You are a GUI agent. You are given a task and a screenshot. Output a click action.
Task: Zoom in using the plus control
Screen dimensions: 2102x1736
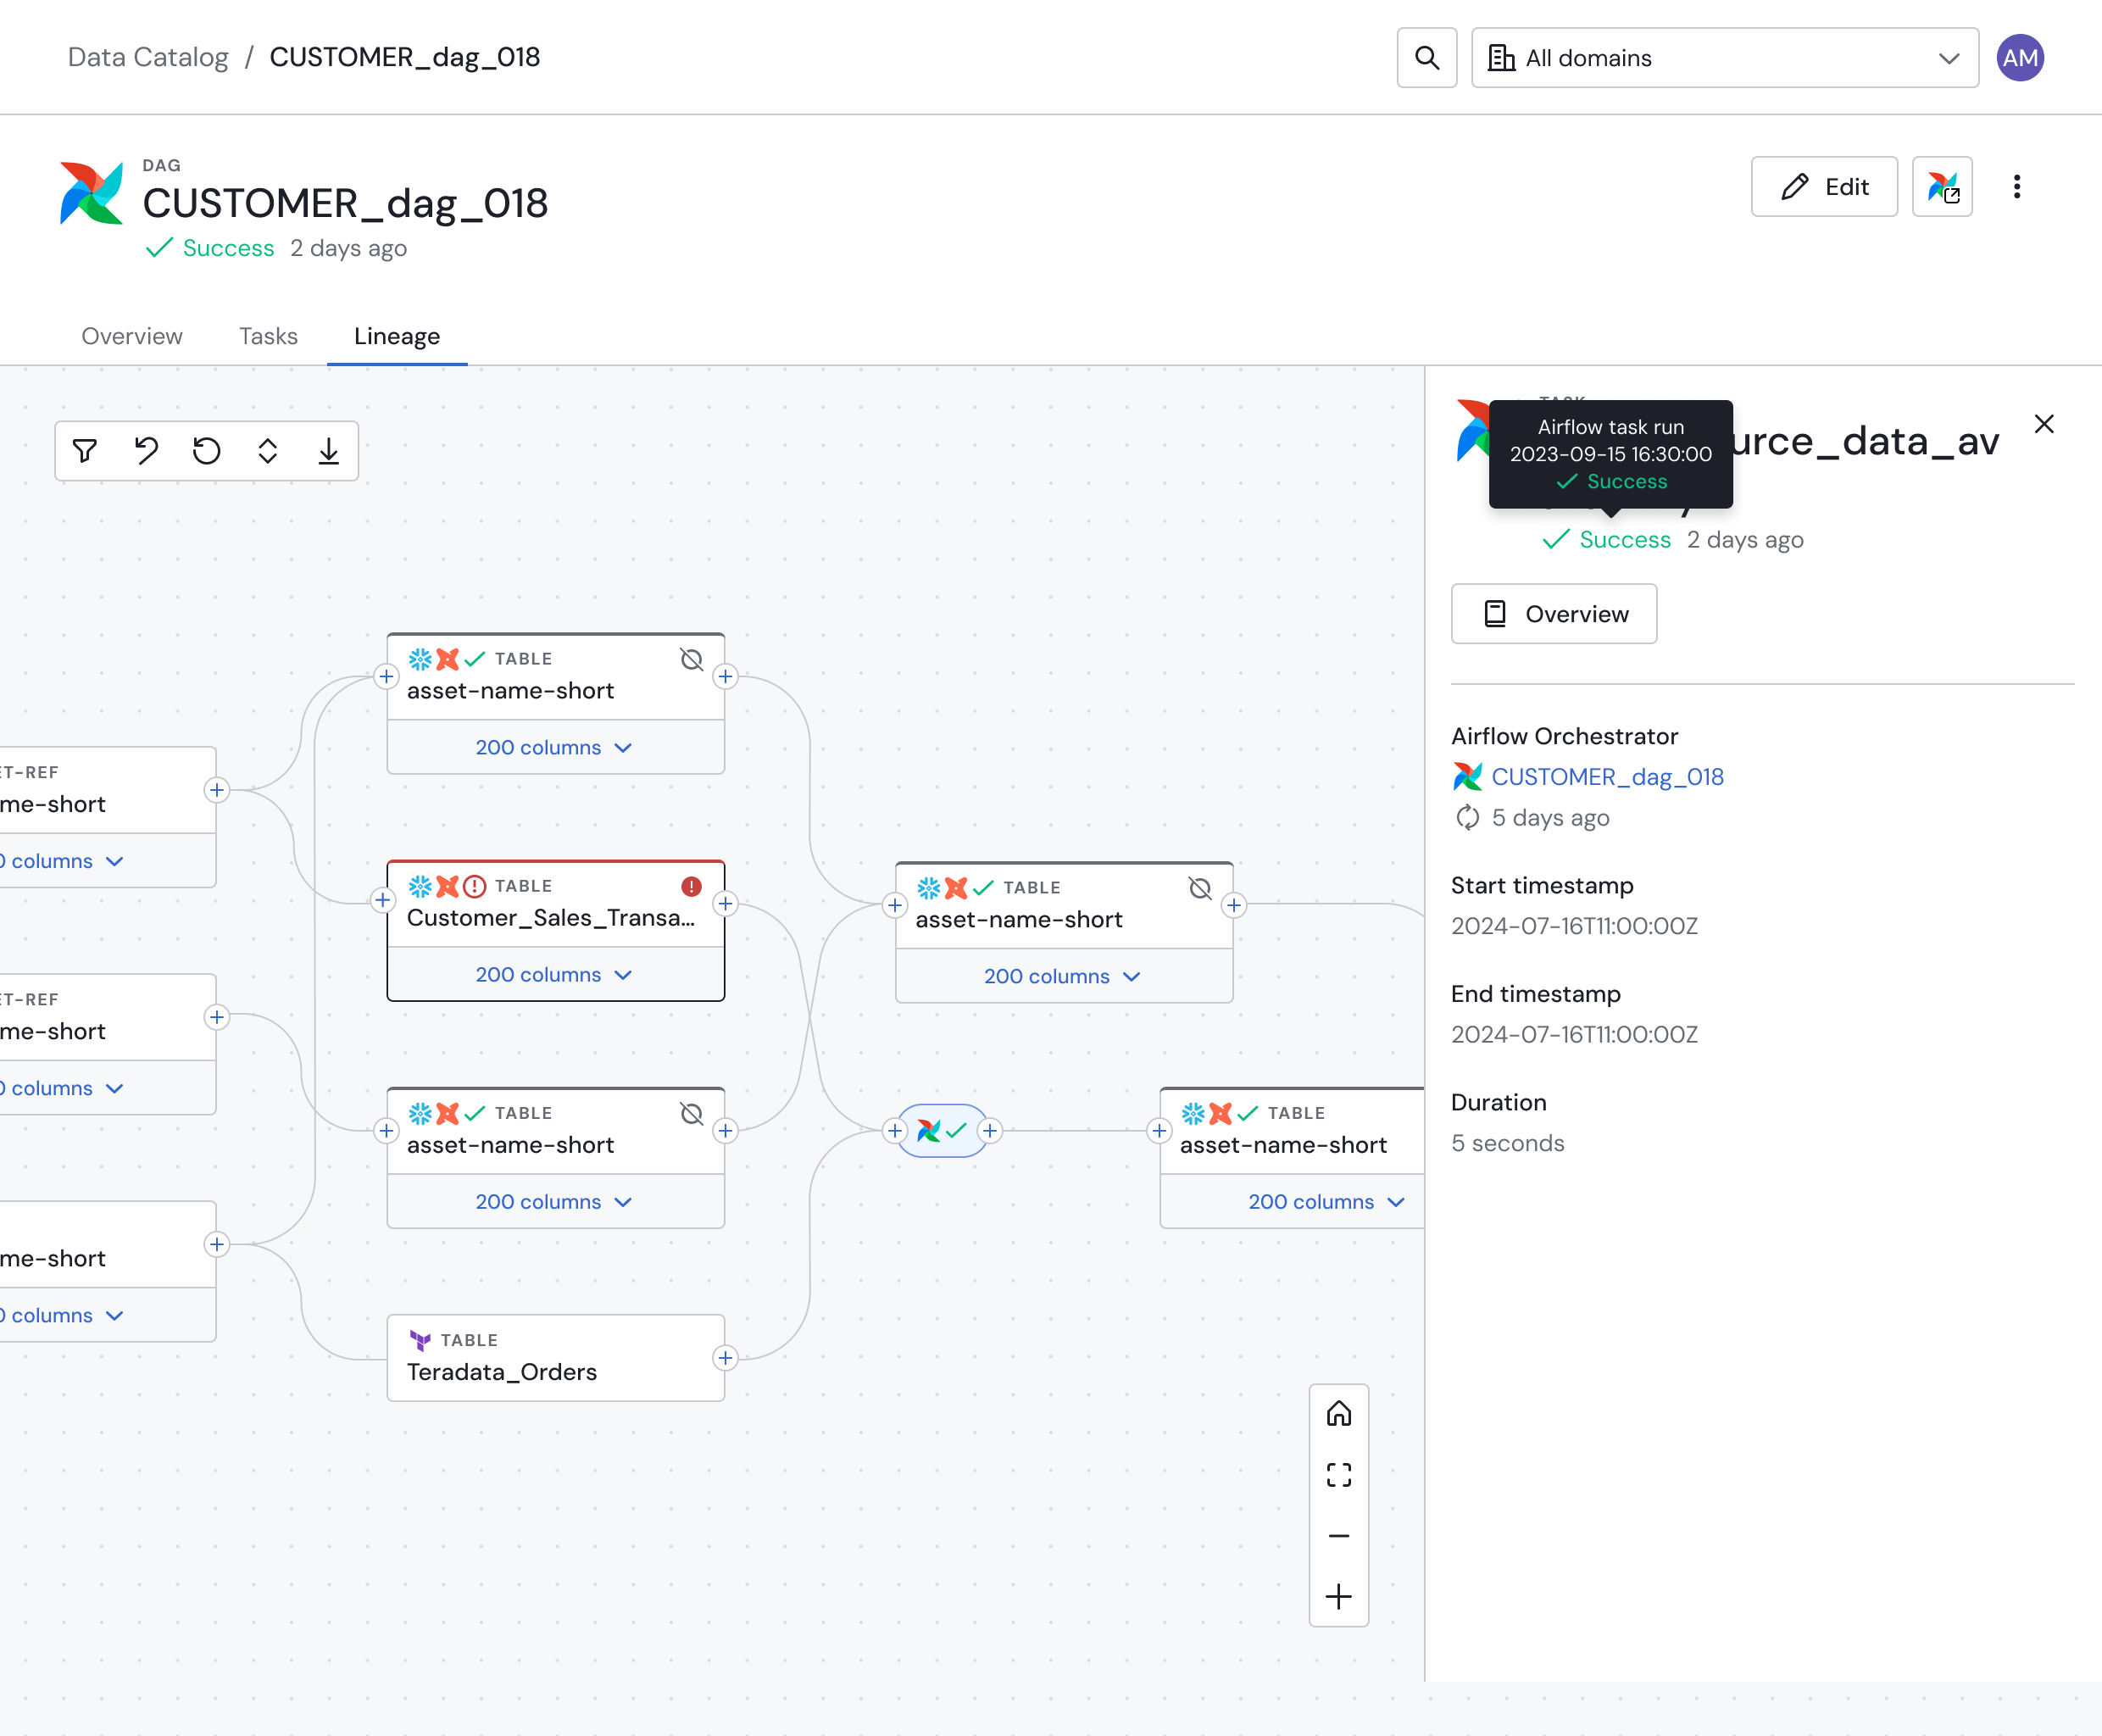(x=1338, y=1596)
